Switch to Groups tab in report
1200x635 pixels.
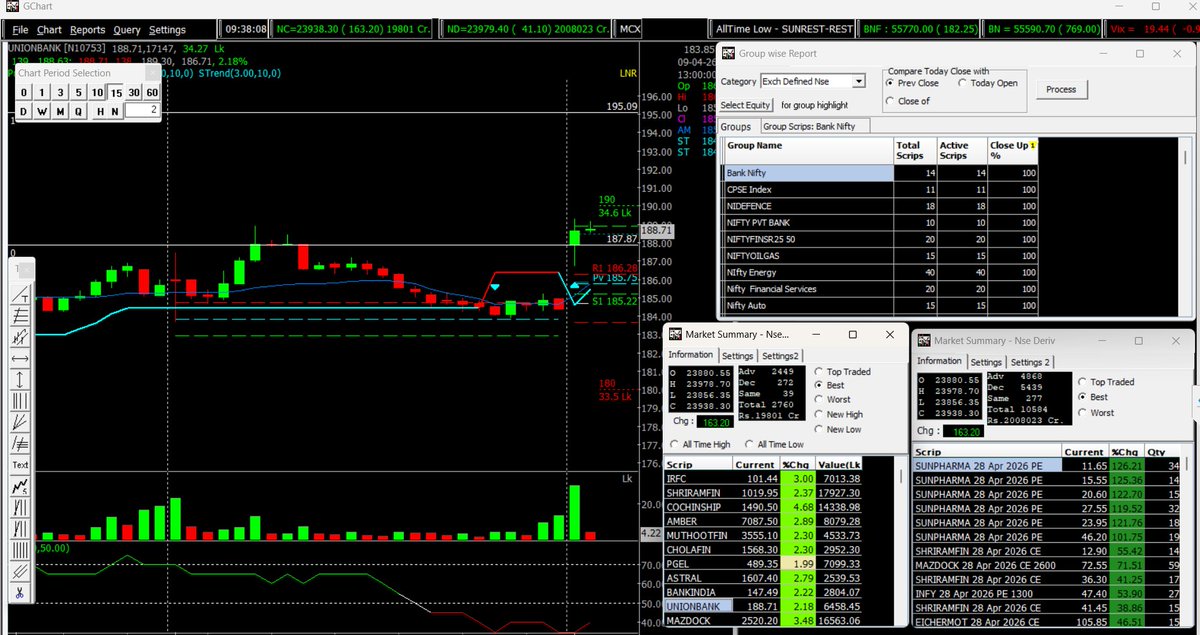coord(736,126)
